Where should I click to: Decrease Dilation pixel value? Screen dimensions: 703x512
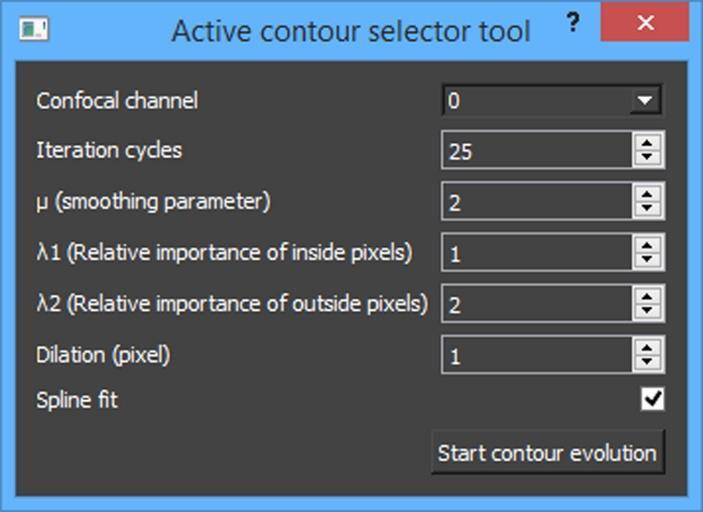coord(647,362)
